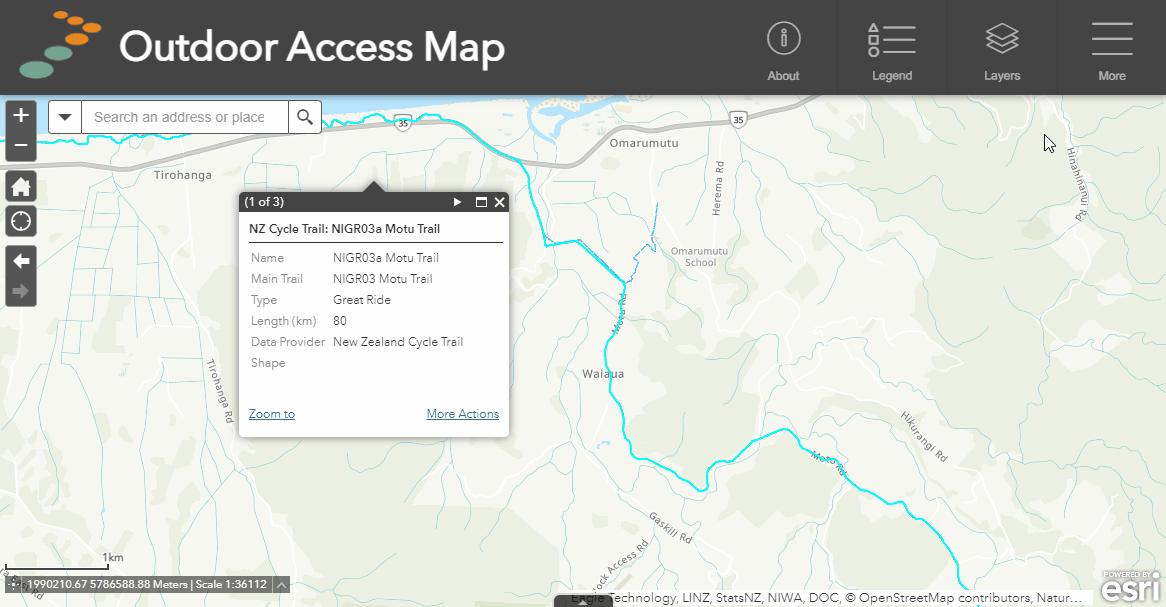Show next feature in the popup
Screen dimensions: 1166x607
(457, 202)
